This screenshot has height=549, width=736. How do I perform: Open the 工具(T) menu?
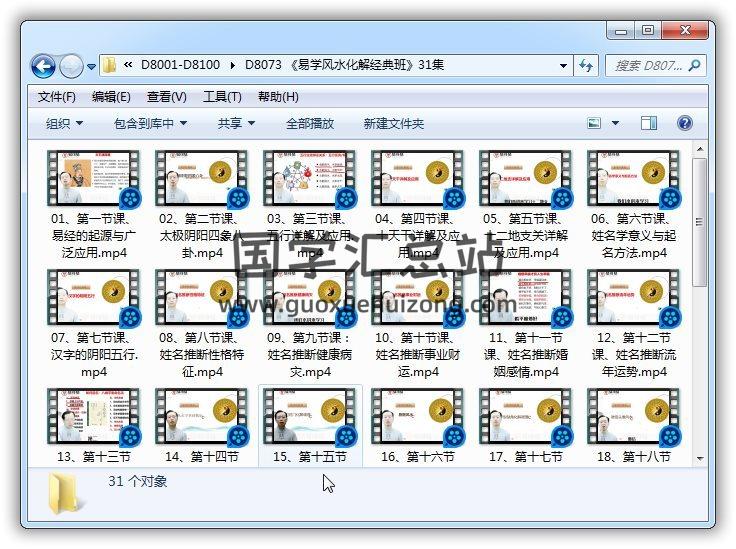point(222,97)
